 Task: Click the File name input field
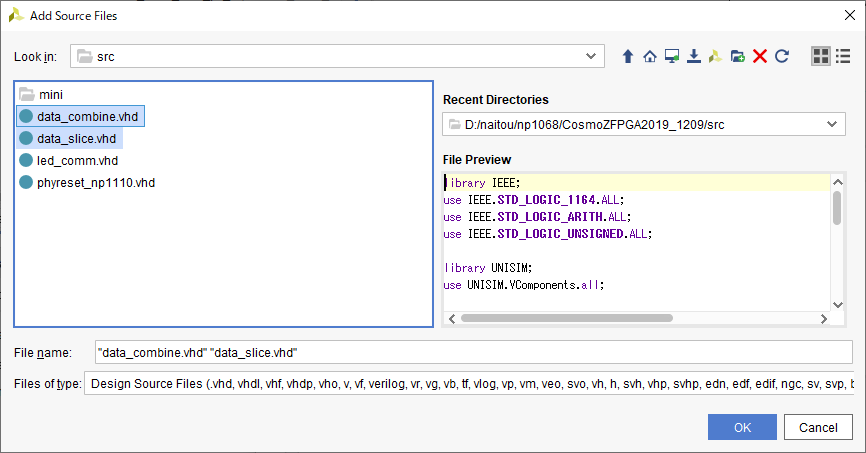(473, 352)
